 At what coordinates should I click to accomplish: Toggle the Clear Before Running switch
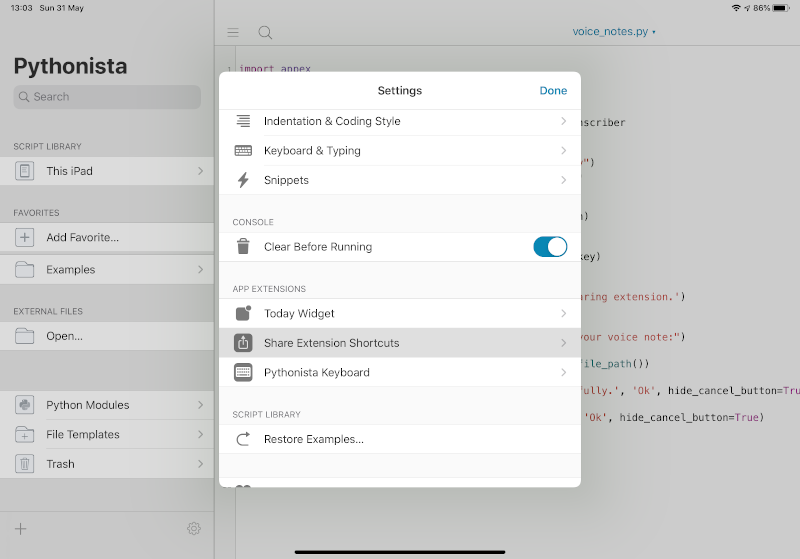[550, 247]
